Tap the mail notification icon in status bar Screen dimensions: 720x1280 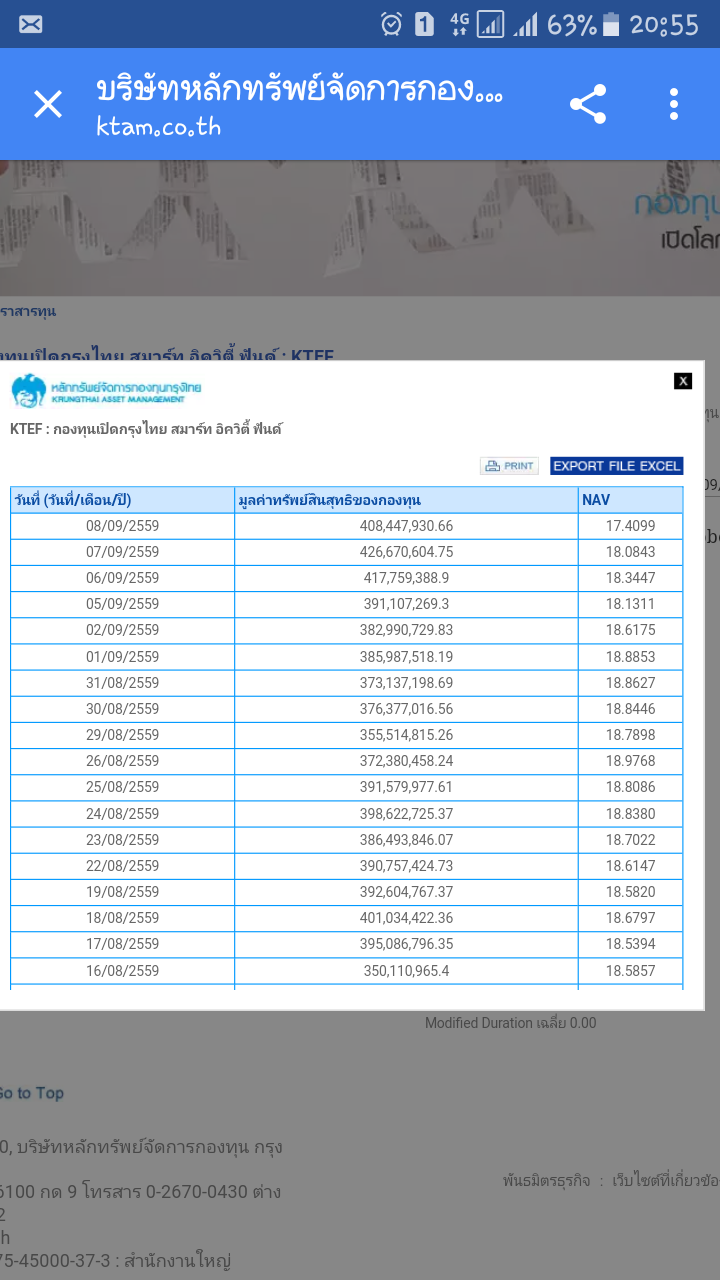[x=31, y=24]
